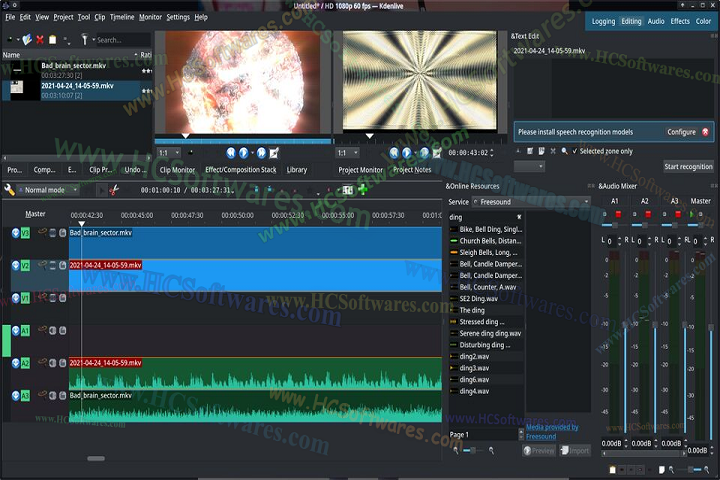Screen dimensions: 720x480
Task: Close the speech recognition warning message
Action: [x=705, y=132]
